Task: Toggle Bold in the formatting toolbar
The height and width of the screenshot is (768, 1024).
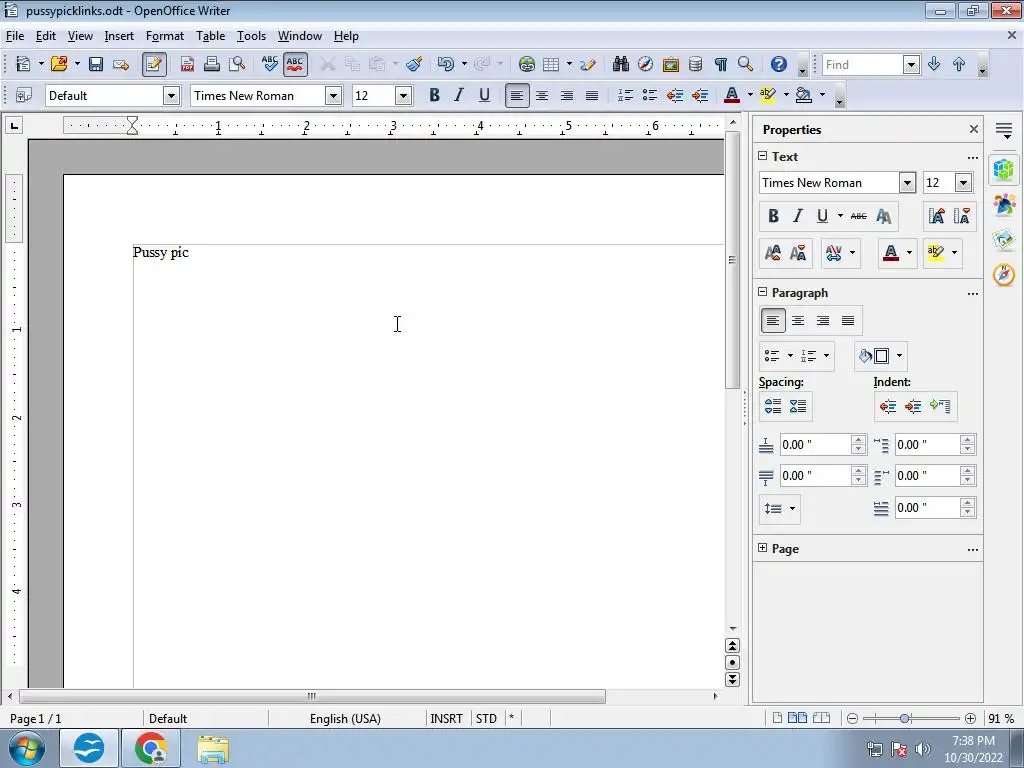Action: click(434, 95)
